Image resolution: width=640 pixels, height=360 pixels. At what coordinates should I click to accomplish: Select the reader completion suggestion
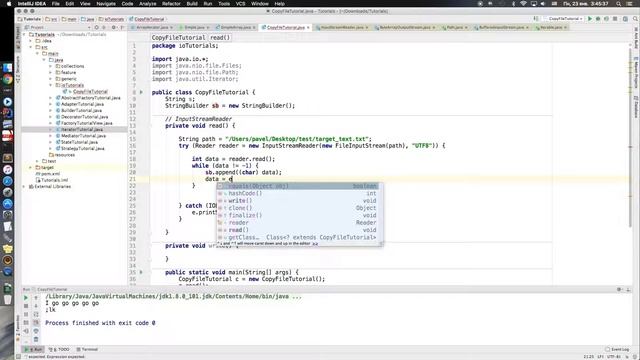click(x=298, y=223)
